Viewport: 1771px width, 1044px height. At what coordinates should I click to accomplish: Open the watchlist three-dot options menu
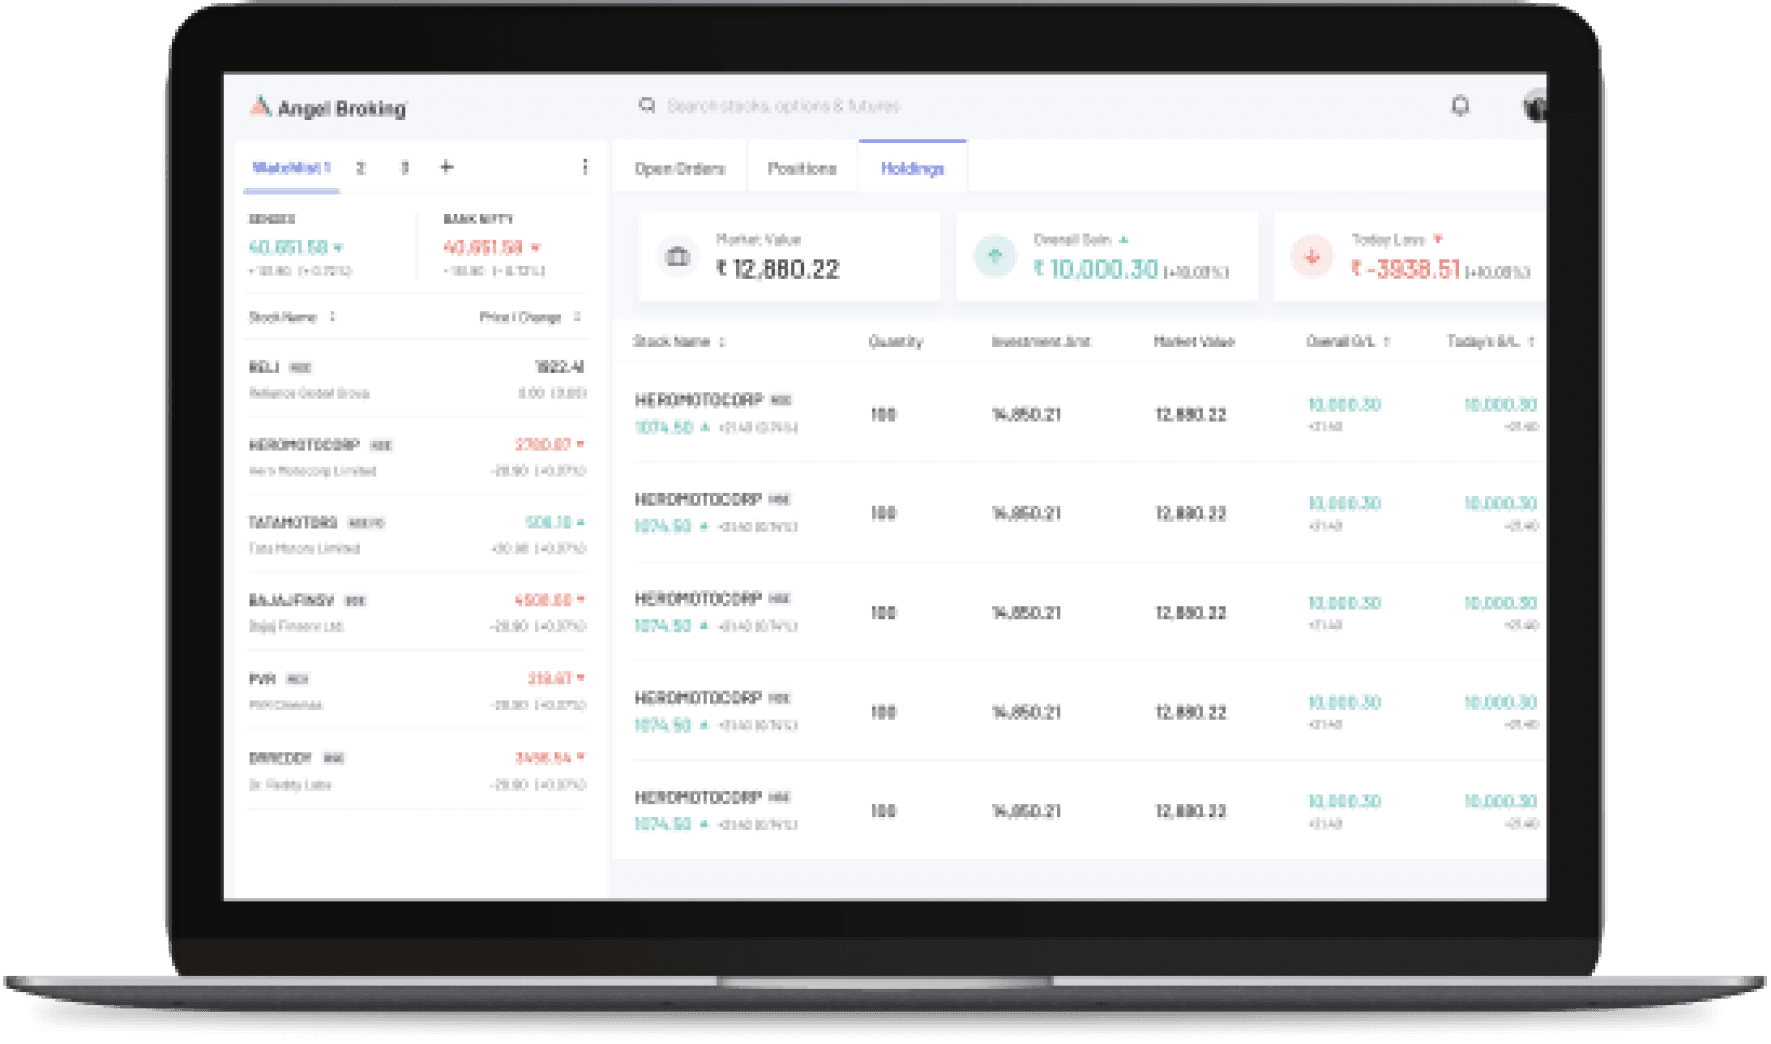click(585, 167)
